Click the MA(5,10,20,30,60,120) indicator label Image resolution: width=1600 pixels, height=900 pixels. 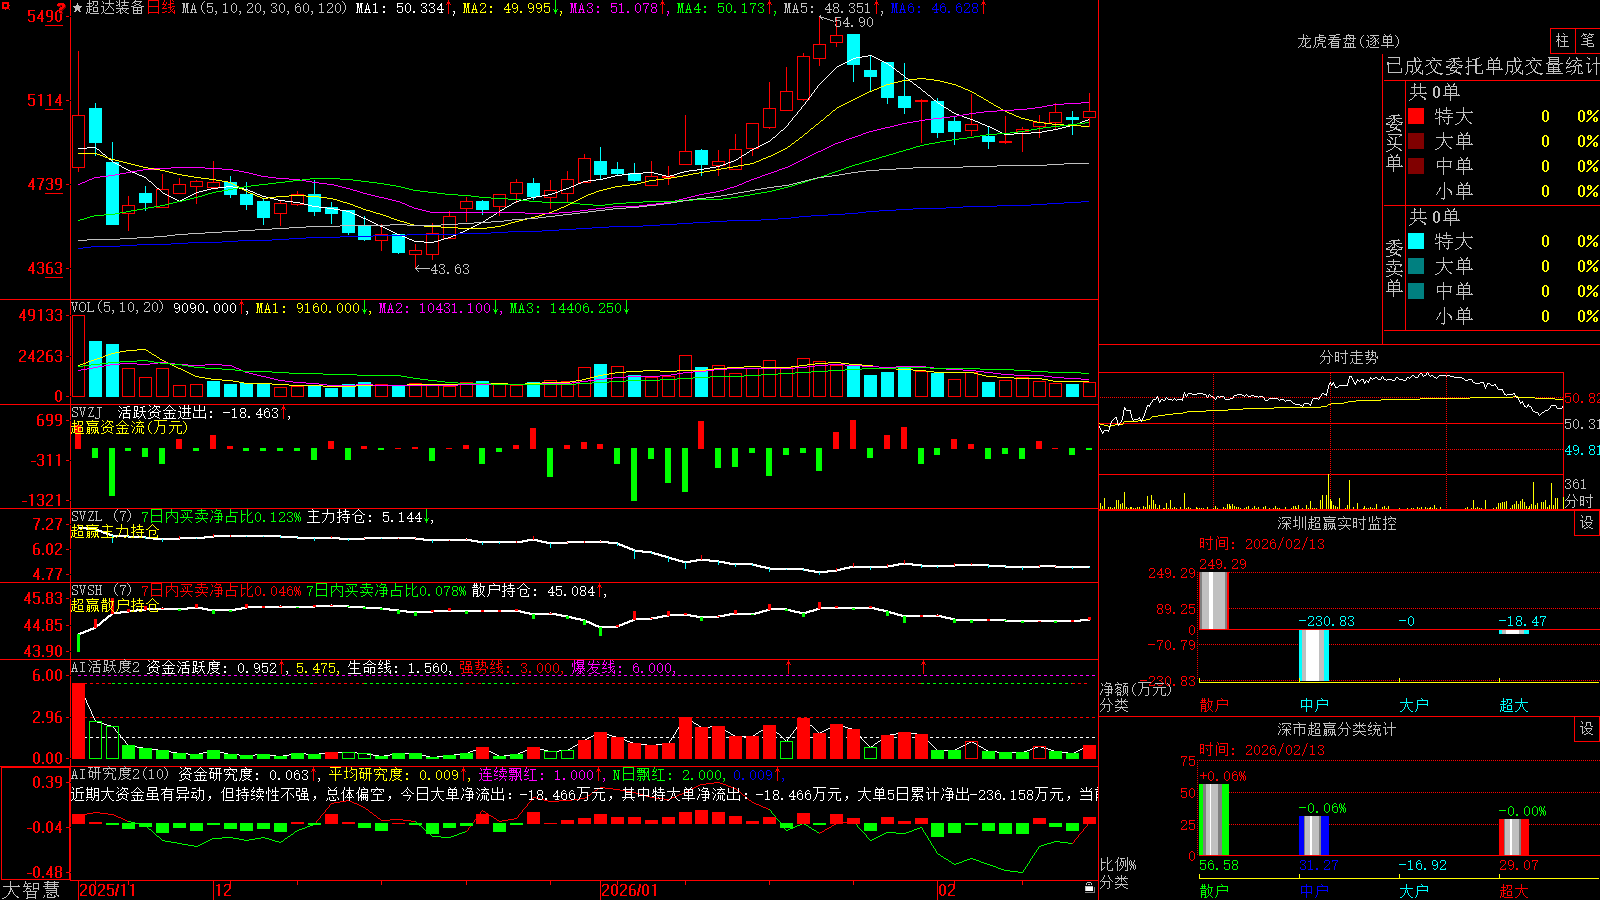265,8
